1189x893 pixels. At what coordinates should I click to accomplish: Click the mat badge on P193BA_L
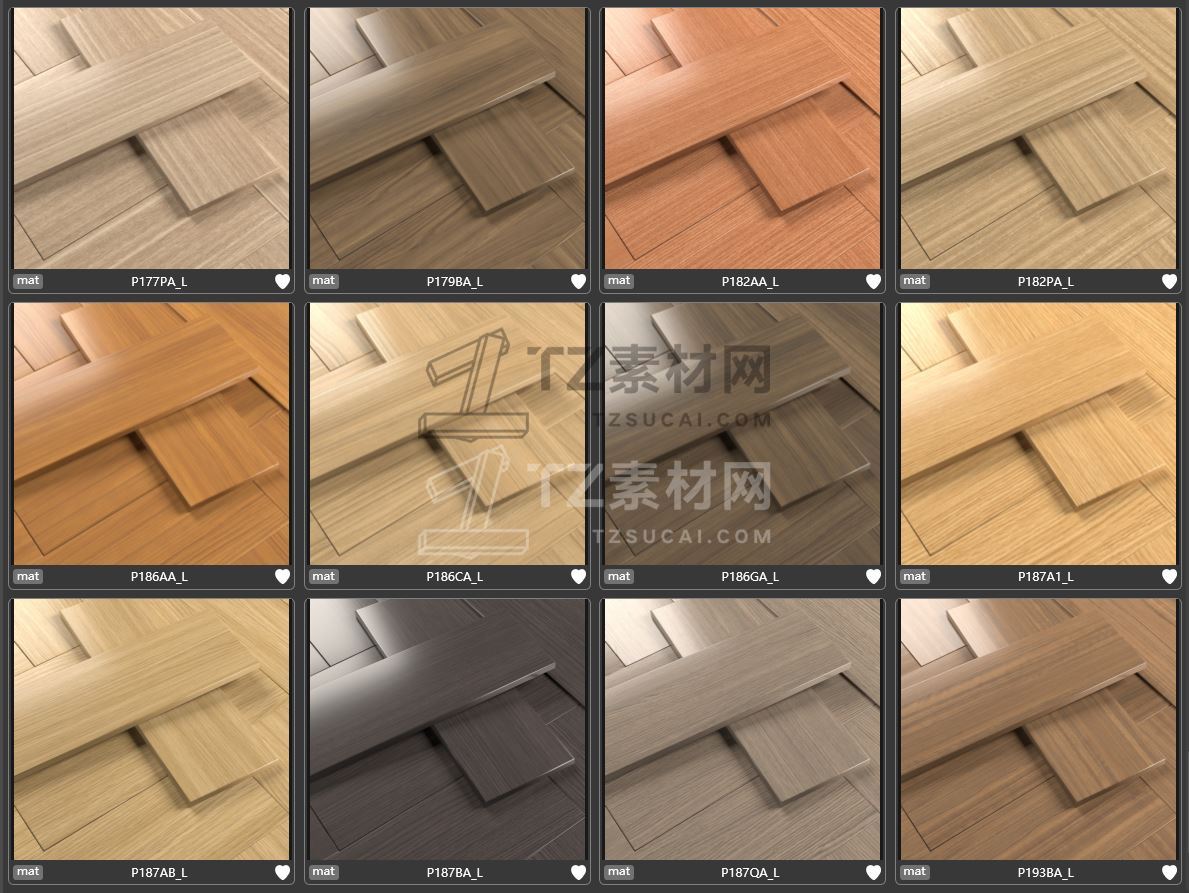(x=914, y=872)
